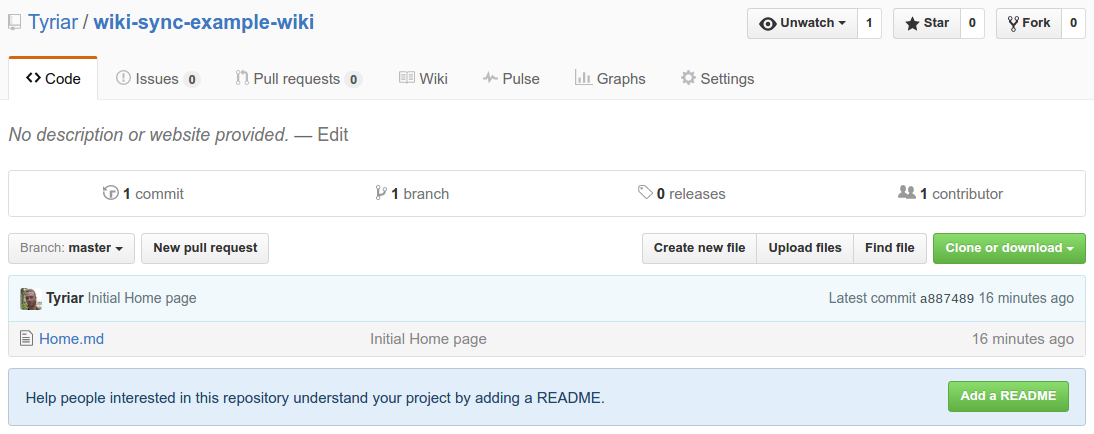This screenshot has width=1094, height=434.
Task: Switch to the Pull requests tab
Action: click(x=299, y=79)
